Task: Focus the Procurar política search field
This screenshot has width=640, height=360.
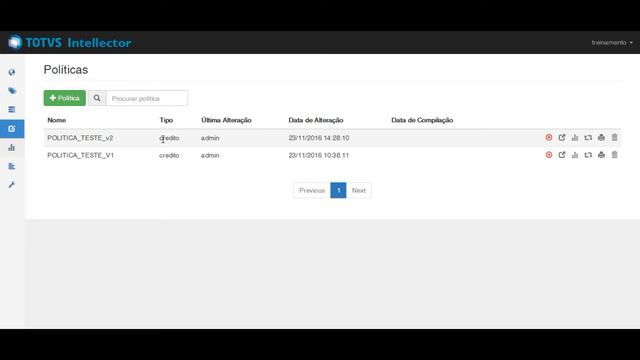Action: click(x=147, y=98)
